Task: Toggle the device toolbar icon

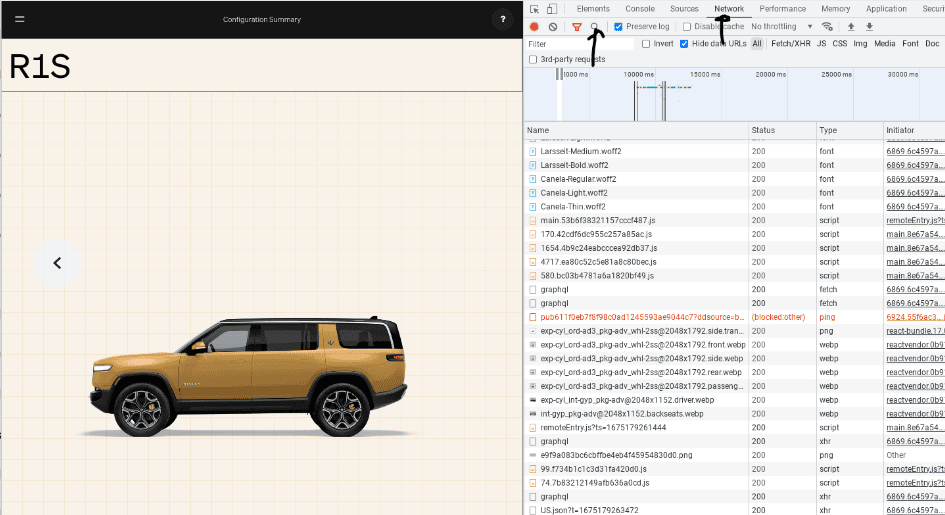Action: (551, 9)
